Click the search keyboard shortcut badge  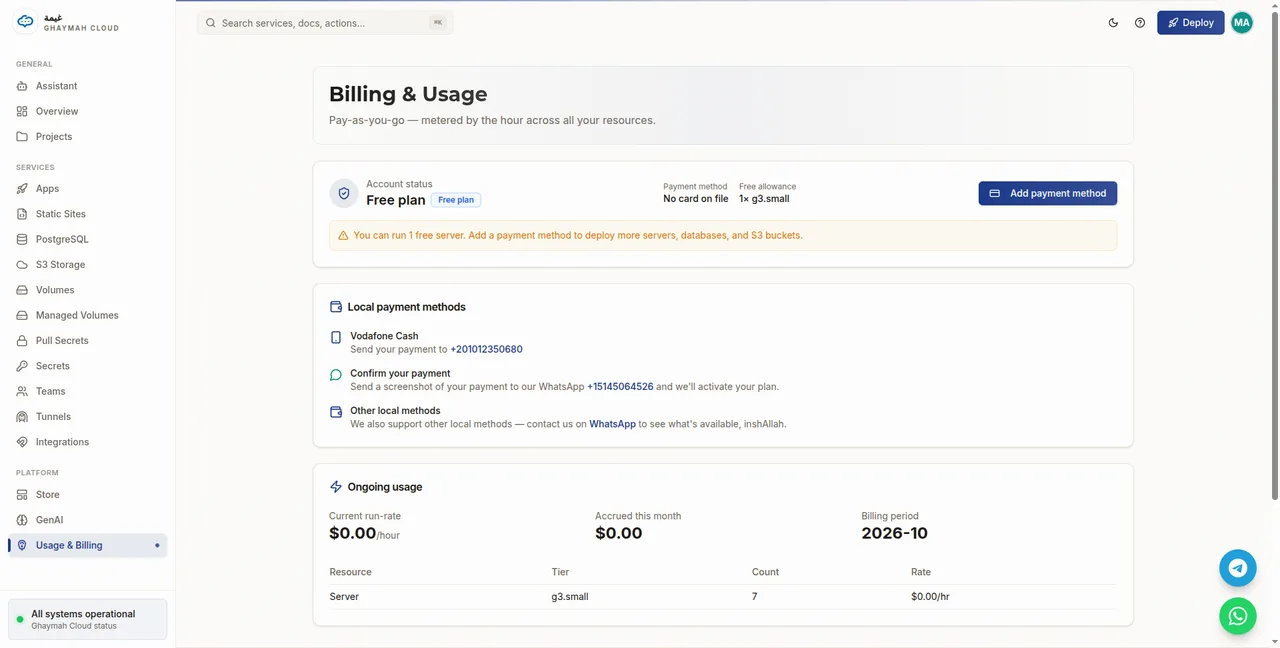[438, 22]
